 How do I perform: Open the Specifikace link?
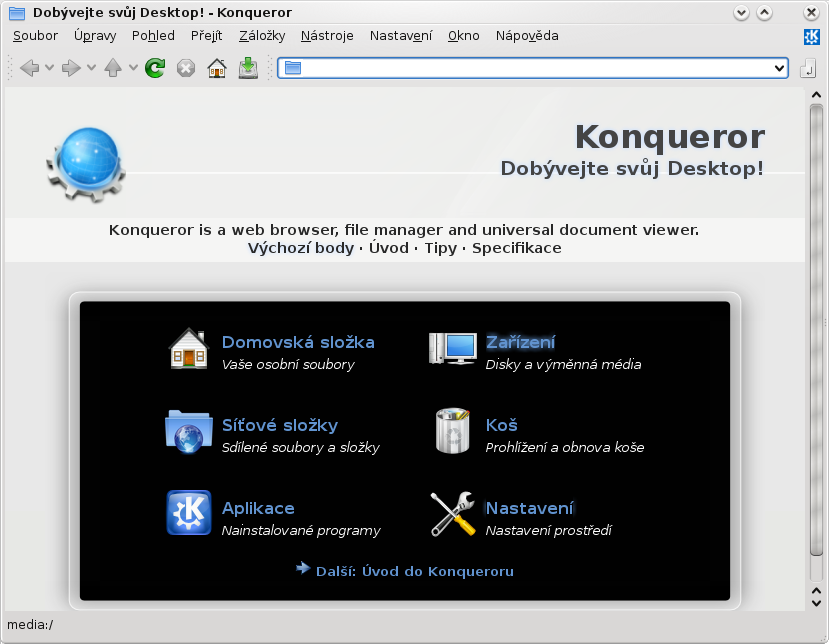pyautogui.click(x=517, y=248)
